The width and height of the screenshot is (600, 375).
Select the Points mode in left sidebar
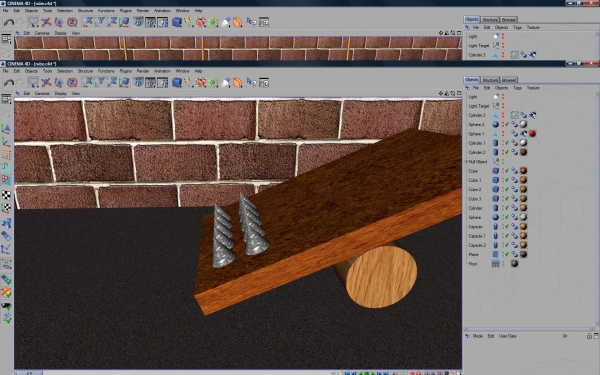[x=6, y=155]
